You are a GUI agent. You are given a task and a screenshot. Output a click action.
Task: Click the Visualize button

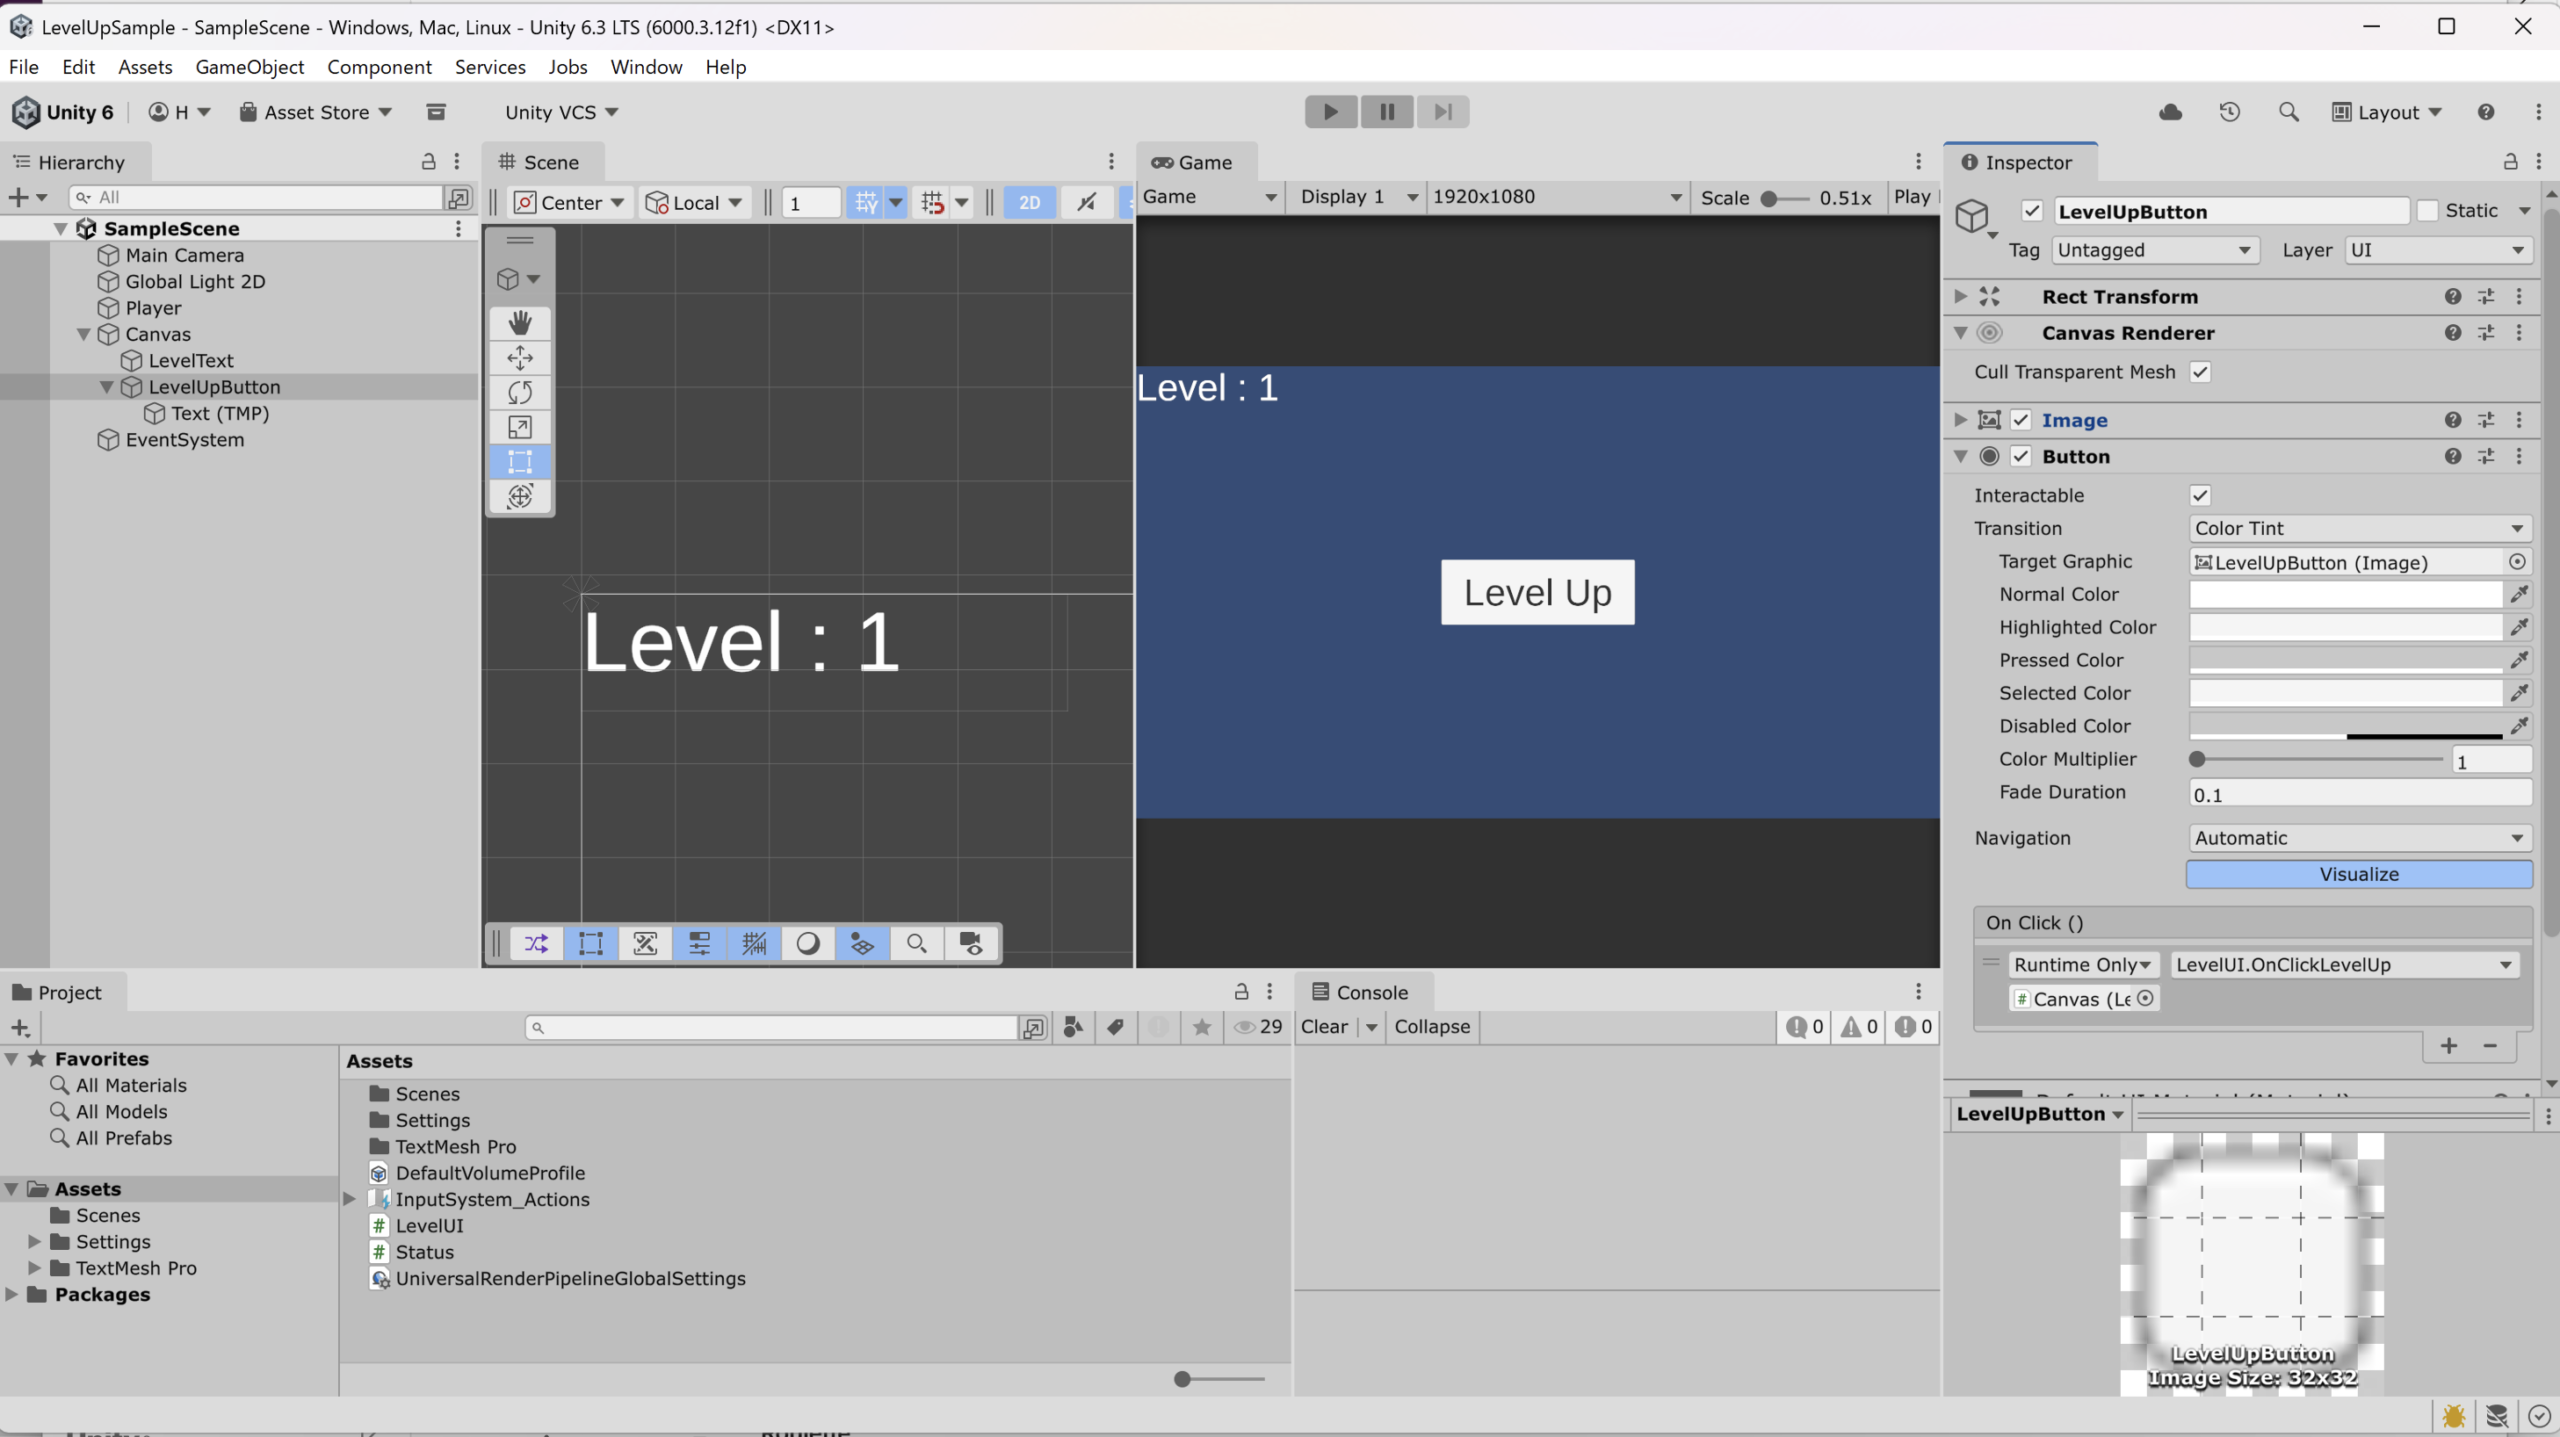[x=2358, y=874]
